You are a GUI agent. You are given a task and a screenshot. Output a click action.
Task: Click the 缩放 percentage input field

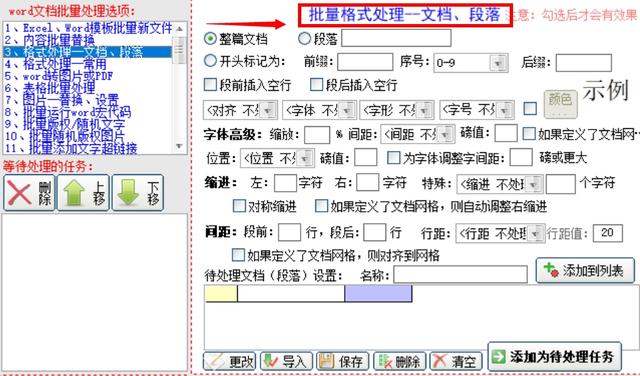[x=317, y=135]
